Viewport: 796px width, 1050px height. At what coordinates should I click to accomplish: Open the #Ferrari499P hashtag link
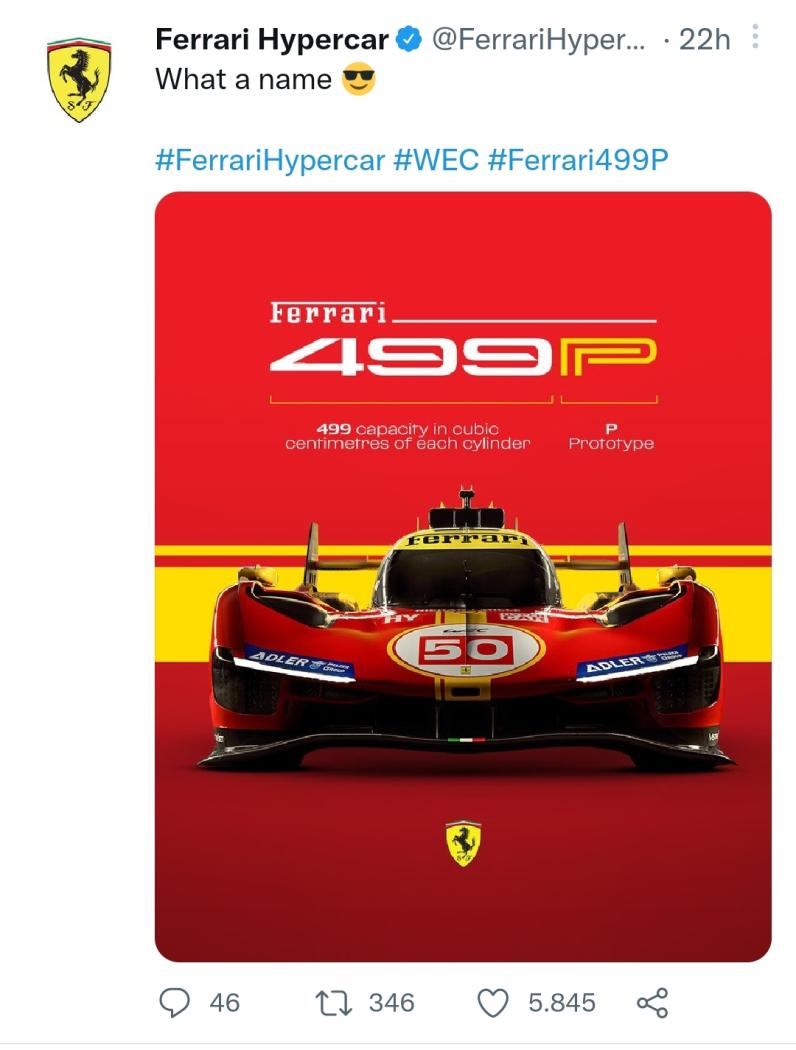pos(578,160)
